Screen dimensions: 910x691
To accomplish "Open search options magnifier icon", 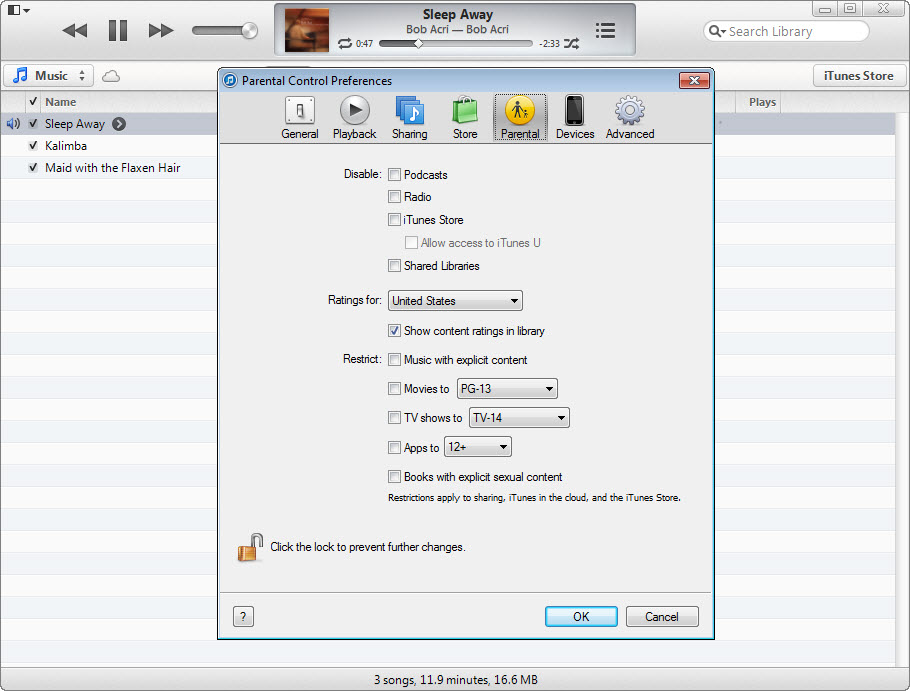I will coord(717,31).
